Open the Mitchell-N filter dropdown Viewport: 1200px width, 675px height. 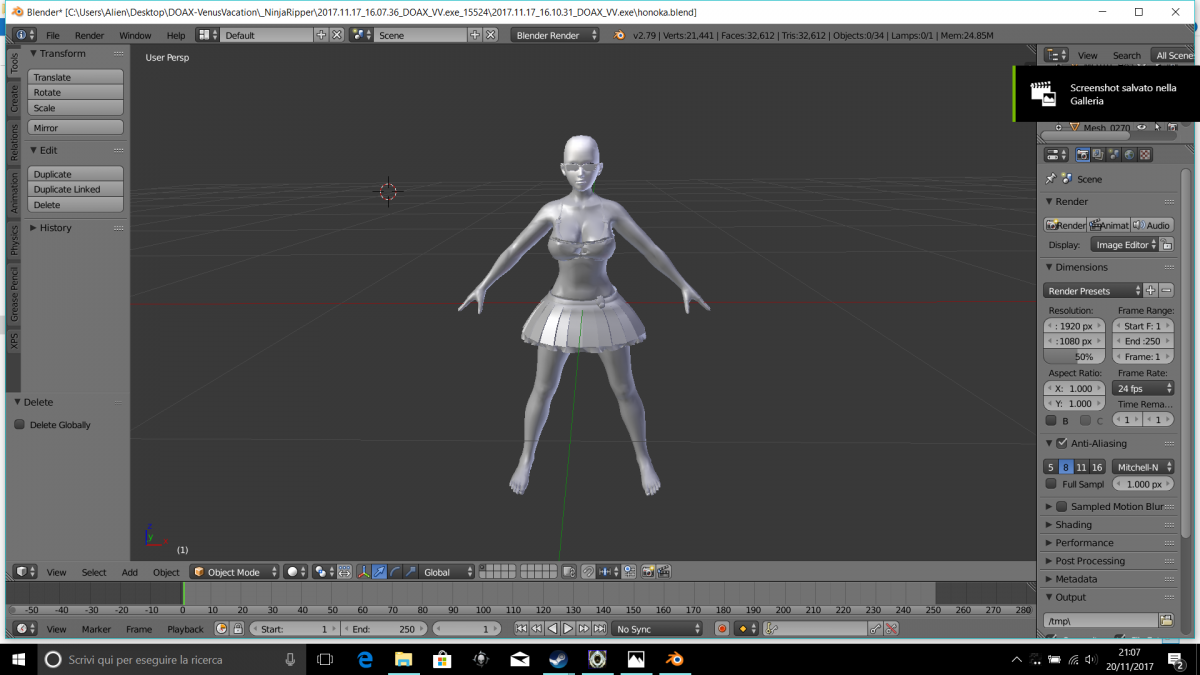pyautogui.click(x=1143, y=467)
